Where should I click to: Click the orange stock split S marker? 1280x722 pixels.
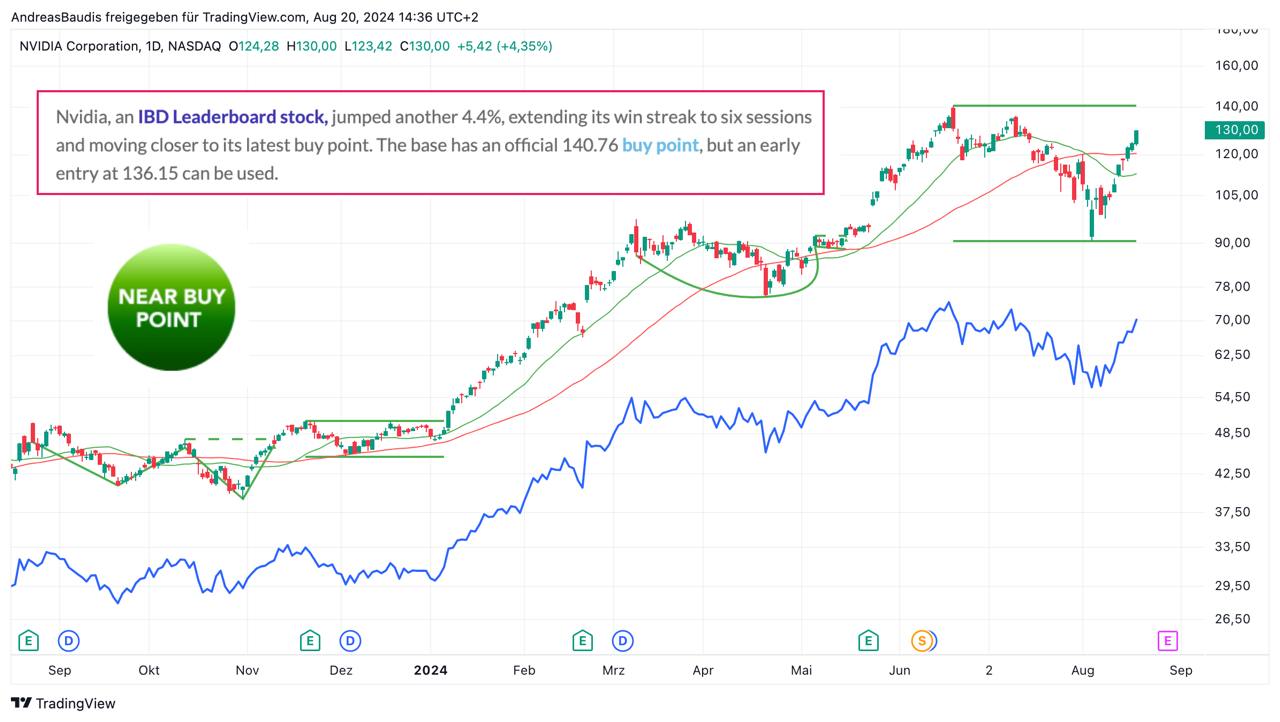921,640
